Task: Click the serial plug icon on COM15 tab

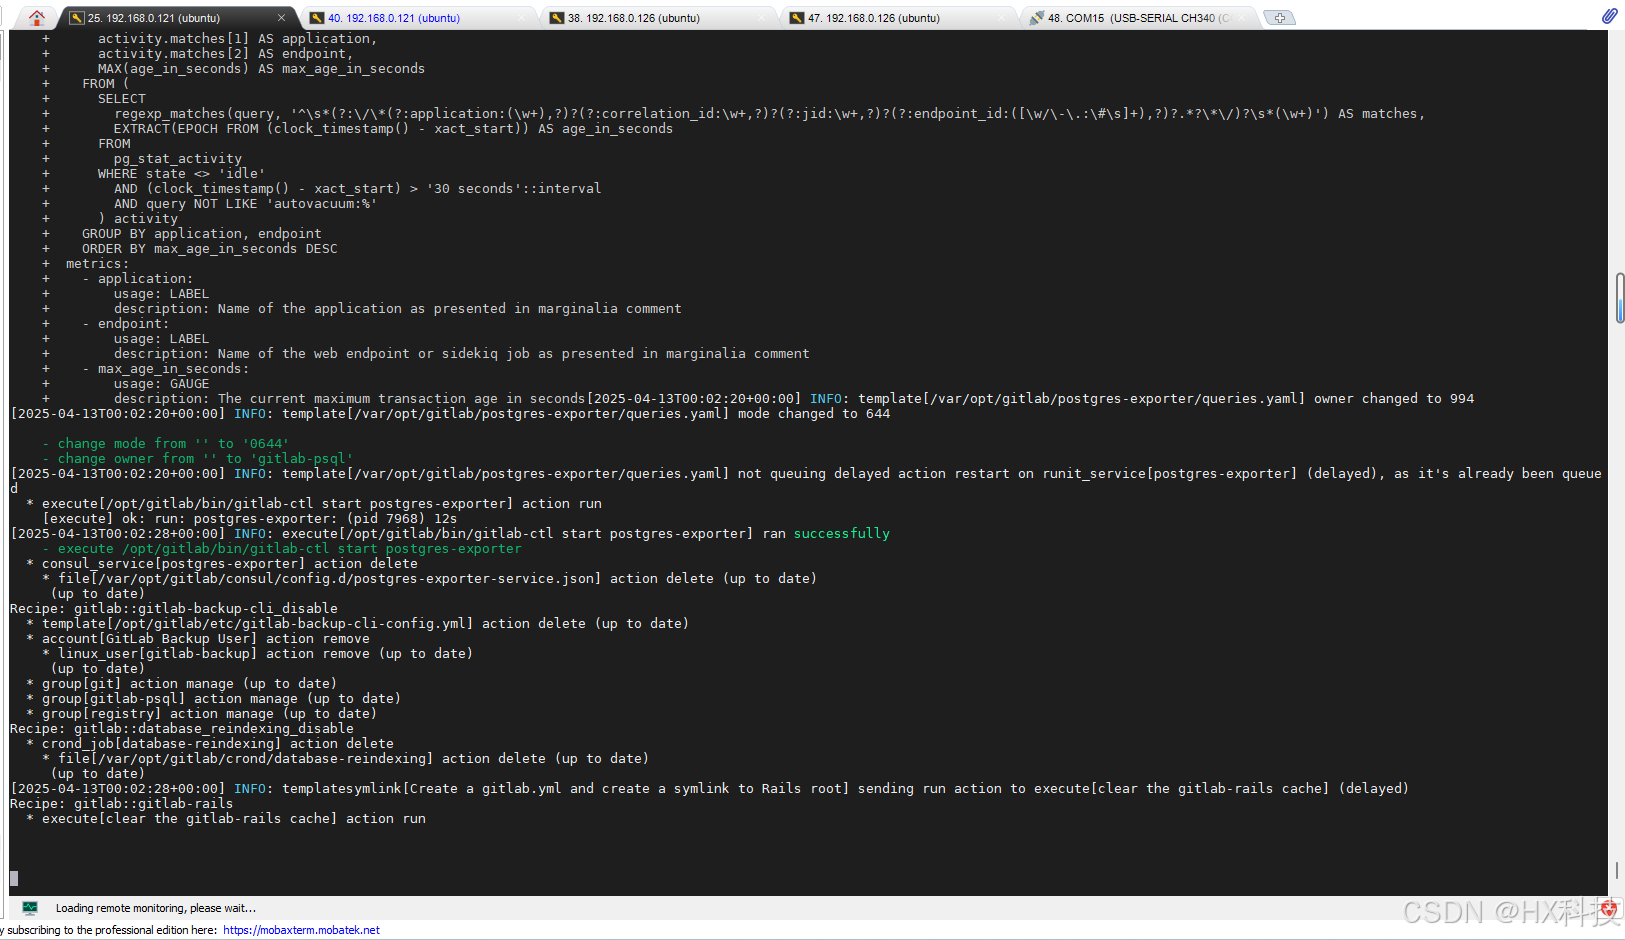Action: tap(1037, 18)
